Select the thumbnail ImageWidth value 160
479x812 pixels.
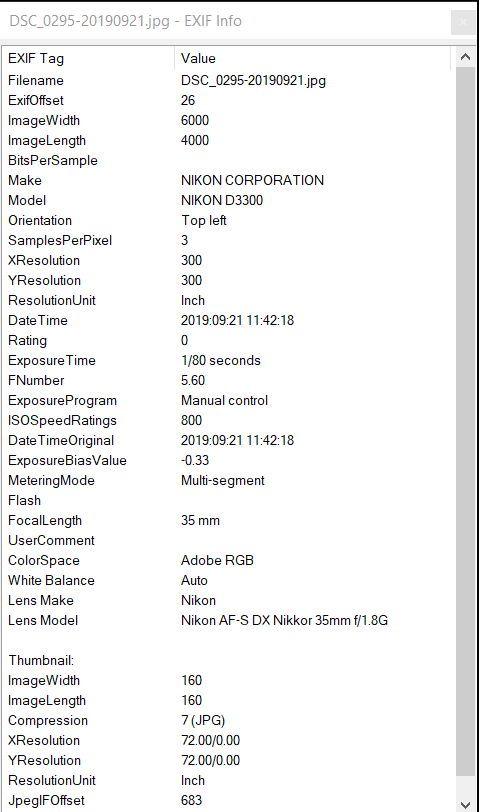pyautogui.click(x=191, y=680)
